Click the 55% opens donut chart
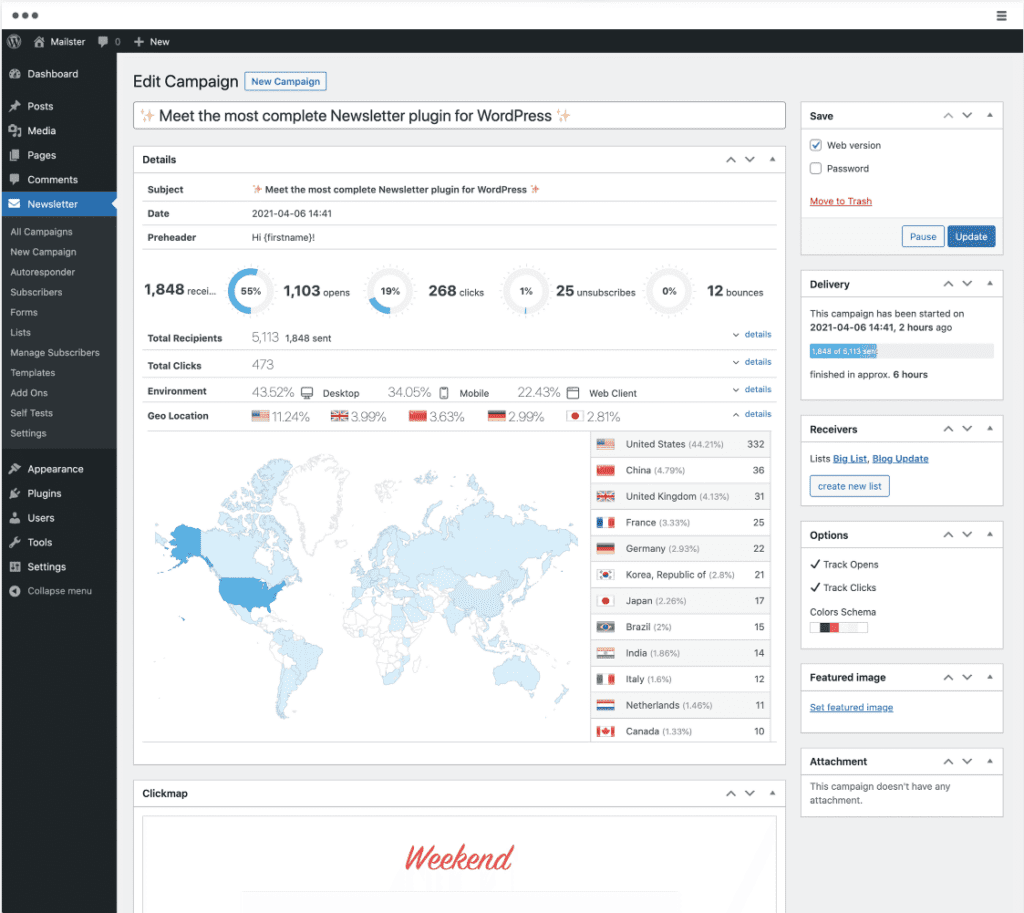The width and height of the screenshot is (1024, 913). click(x=251, y=291)
